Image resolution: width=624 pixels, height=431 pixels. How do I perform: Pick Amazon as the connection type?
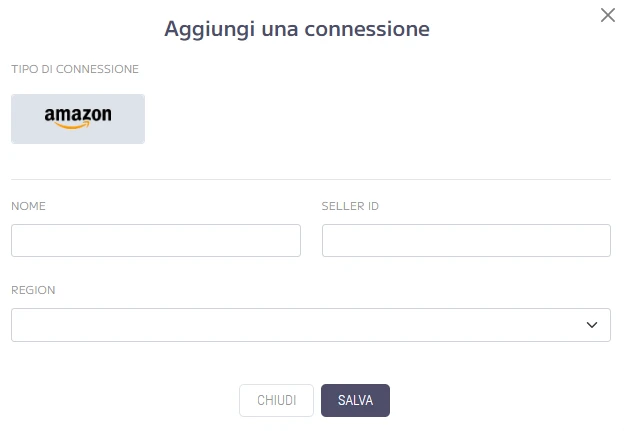point(78,119)
